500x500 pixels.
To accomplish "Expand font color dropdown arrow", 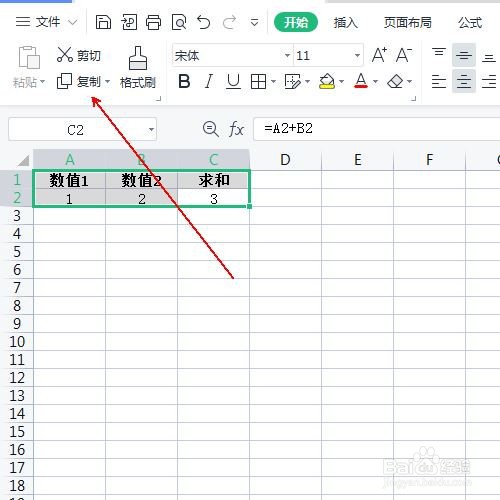I will pos(375,81).
